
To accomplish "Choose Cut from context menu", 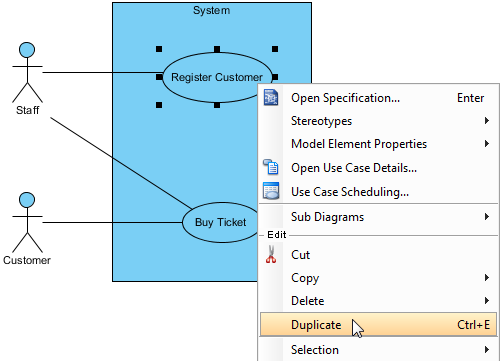I will pos(378,255).
